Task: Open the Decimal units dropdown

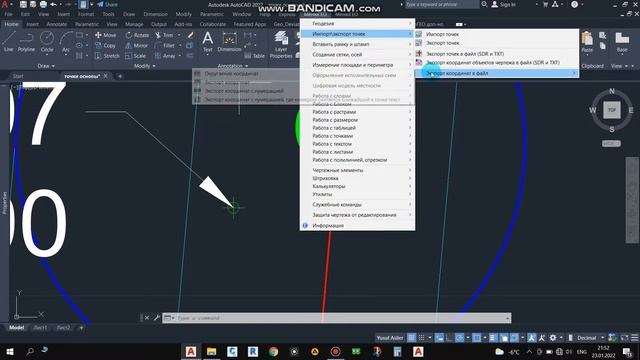Action: (x=590, y=338)
